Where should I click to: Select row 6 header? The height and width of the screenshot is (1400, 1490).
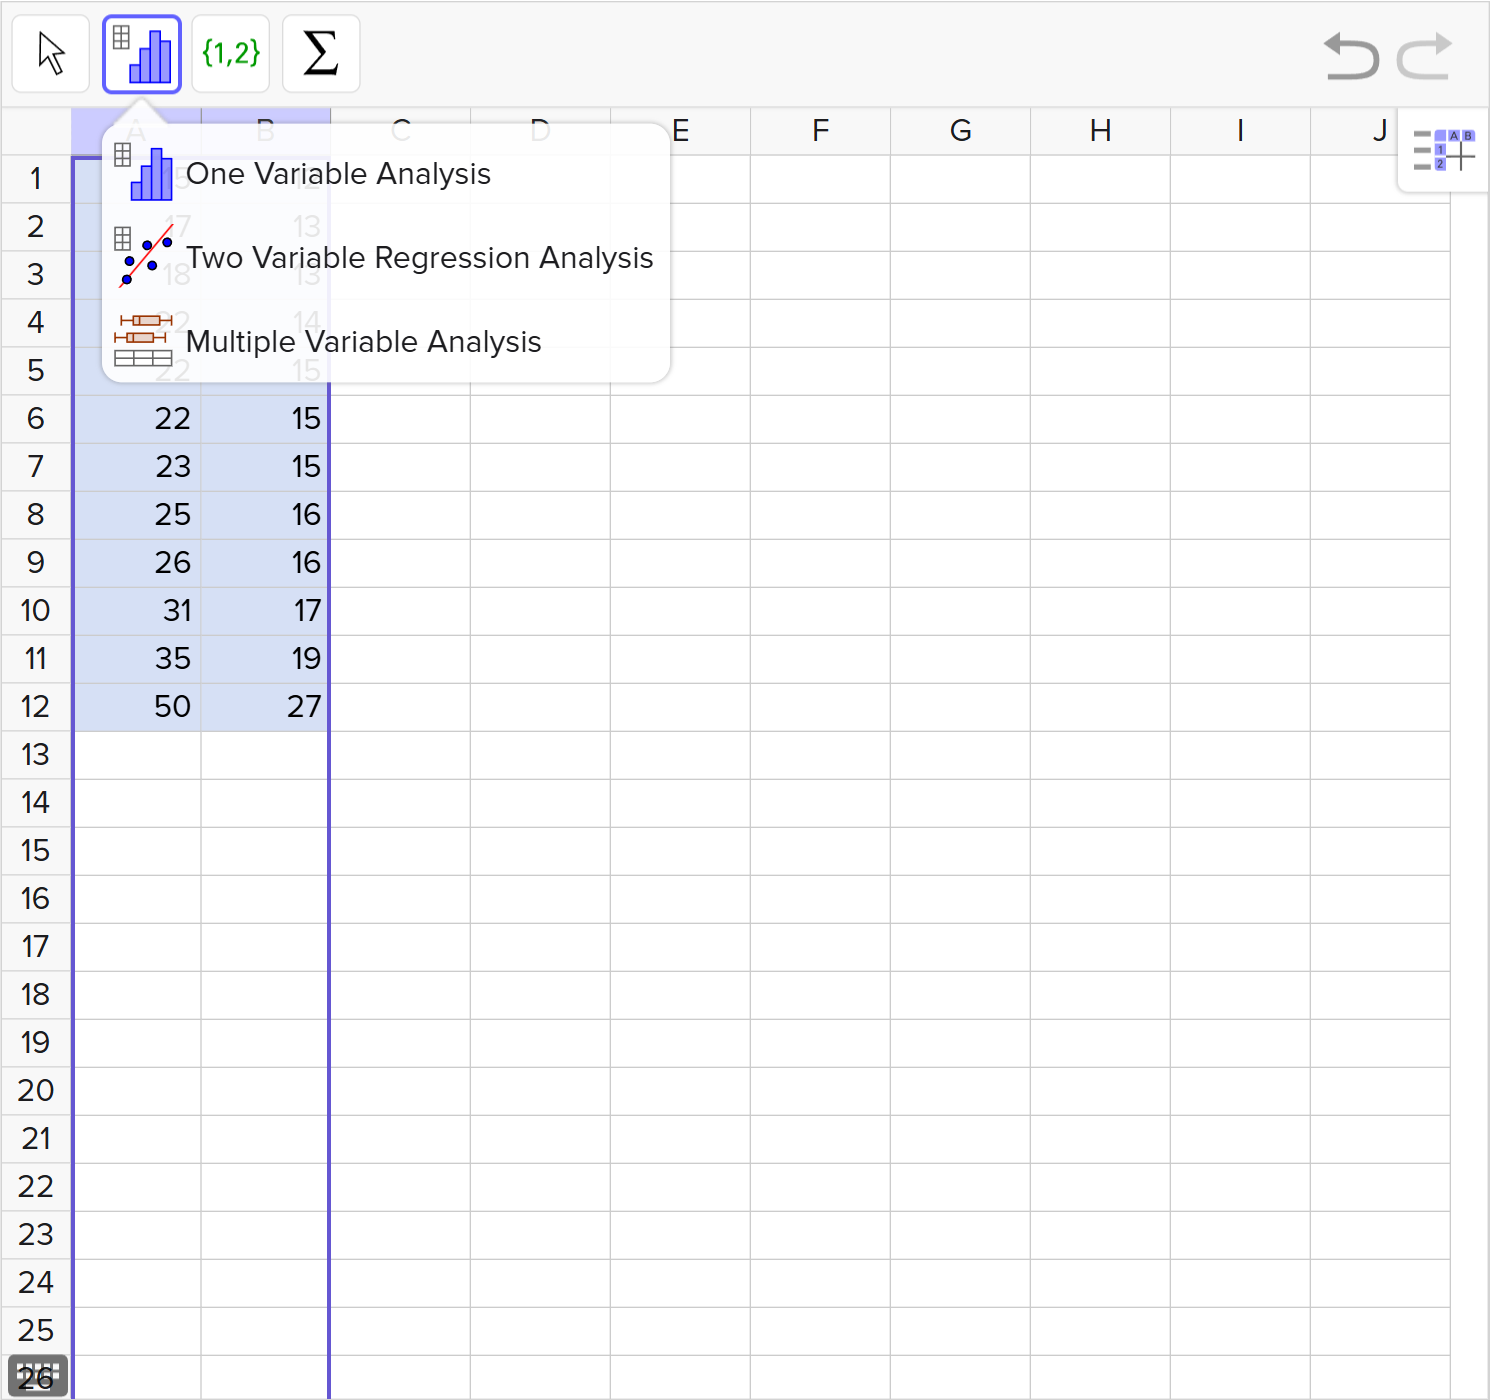(x=36, y=419)
